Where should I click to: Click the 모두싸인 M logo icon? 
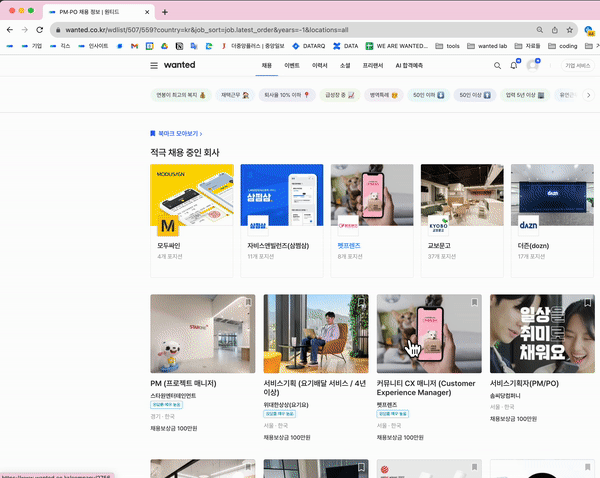[x=168, y=226]
